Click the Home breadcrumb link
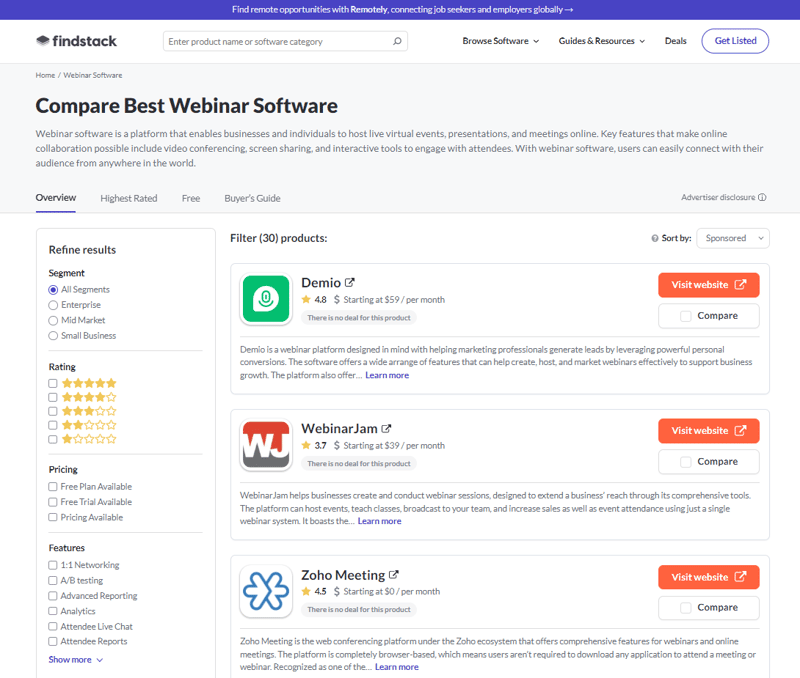800x678 pixels. (x=45, y=75)
